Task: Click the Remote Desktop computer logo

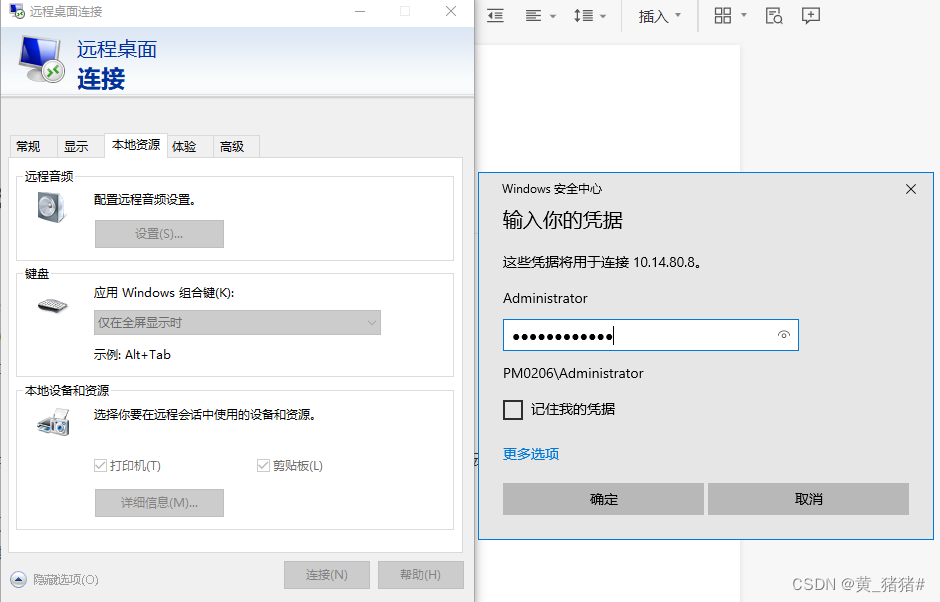Action: (41, 59)
